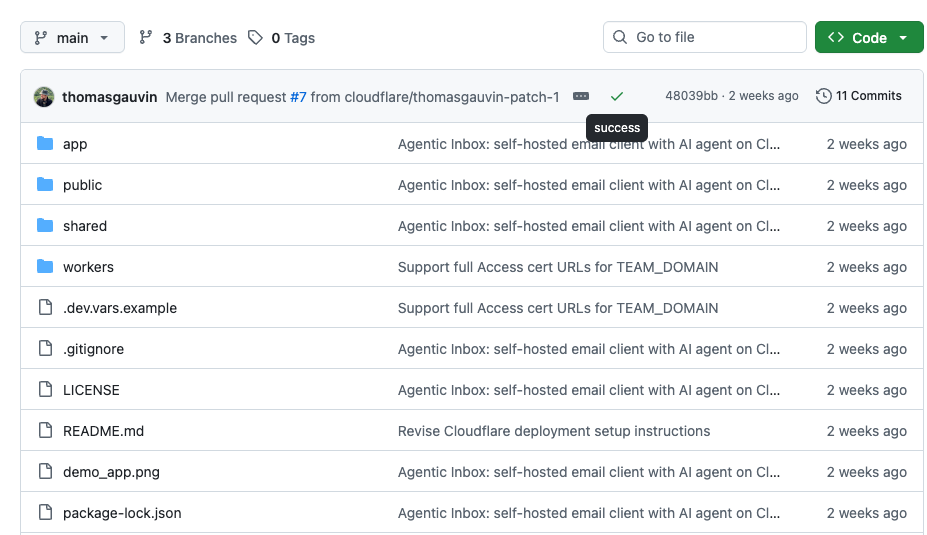Click the LICENSE file icon
The width and height of the screenshot is (927, 535).
(46, 390)
